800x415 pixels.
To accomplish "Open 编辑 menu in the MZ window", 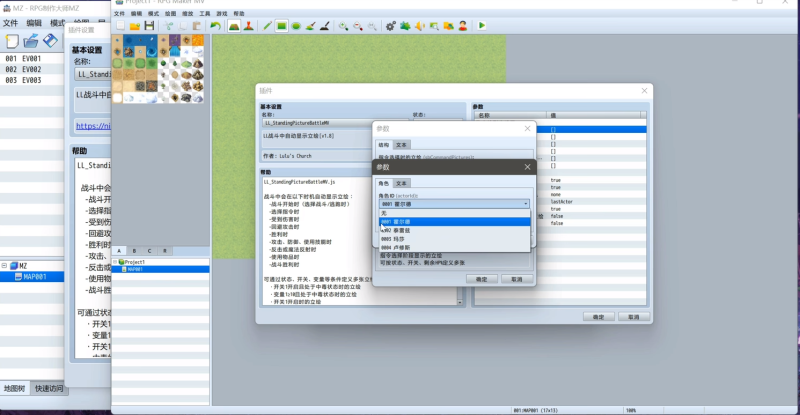I will [x=34, y=23].
